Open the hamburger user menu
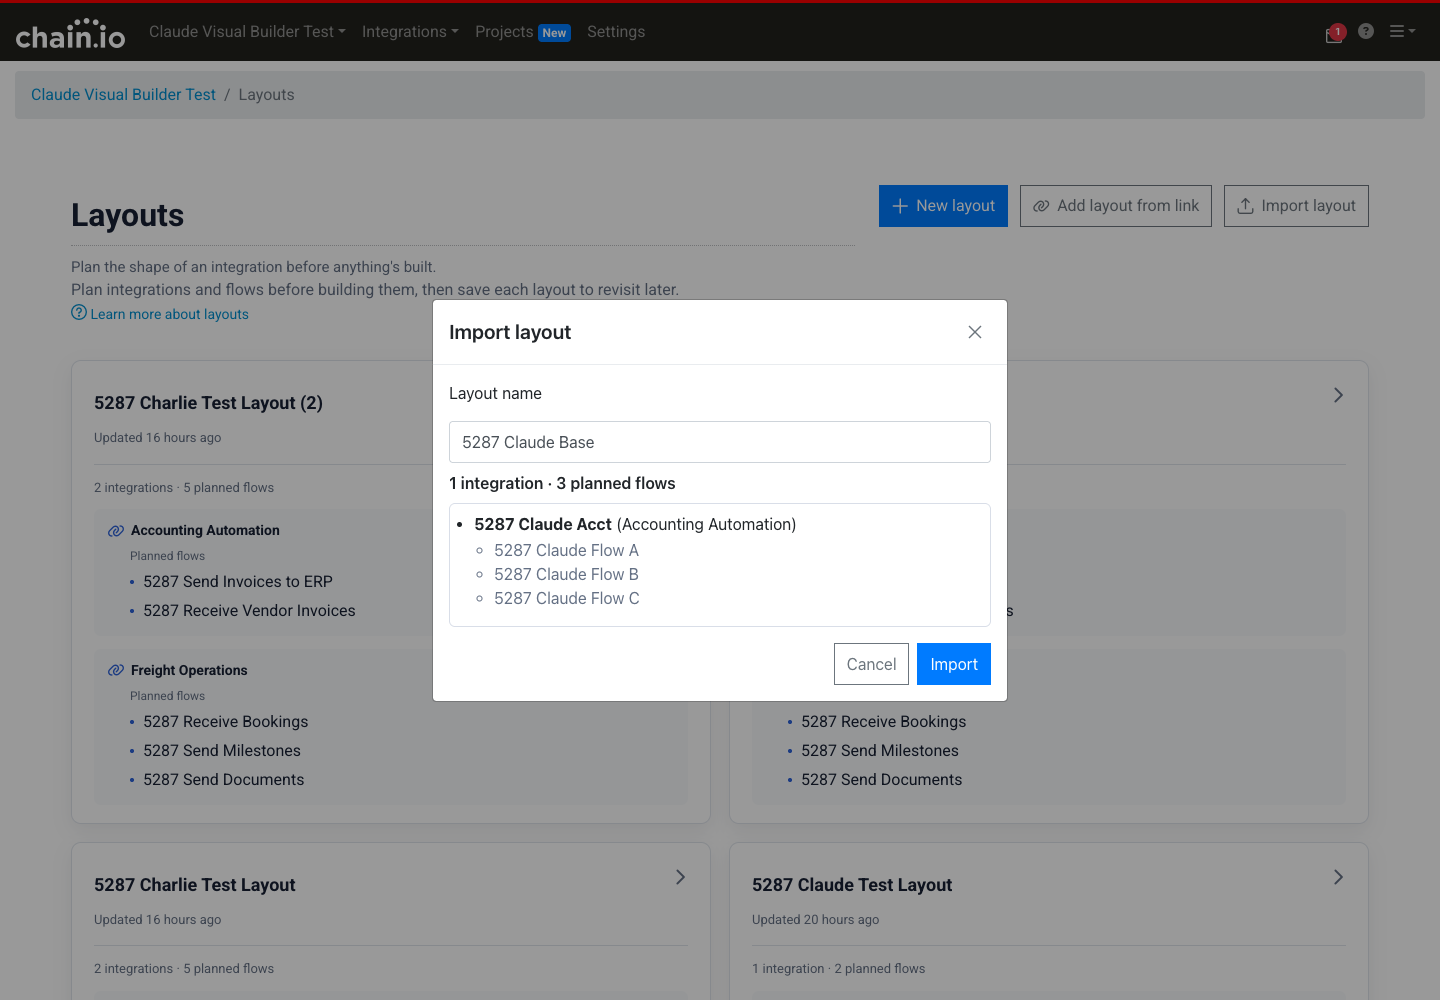This screenshot has height=1000, width=1440. click(x=1402, y=31)
